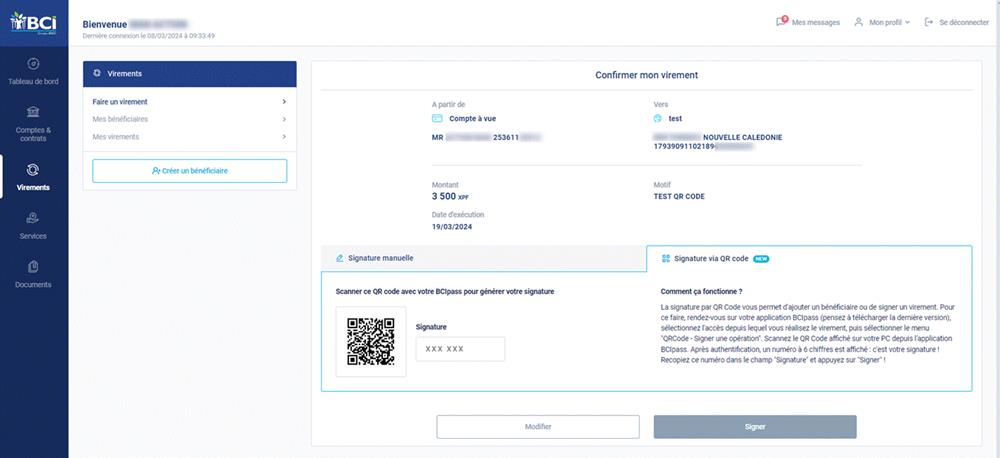
Task: Select Virements in left sidebar
Action: pos(33,177)
